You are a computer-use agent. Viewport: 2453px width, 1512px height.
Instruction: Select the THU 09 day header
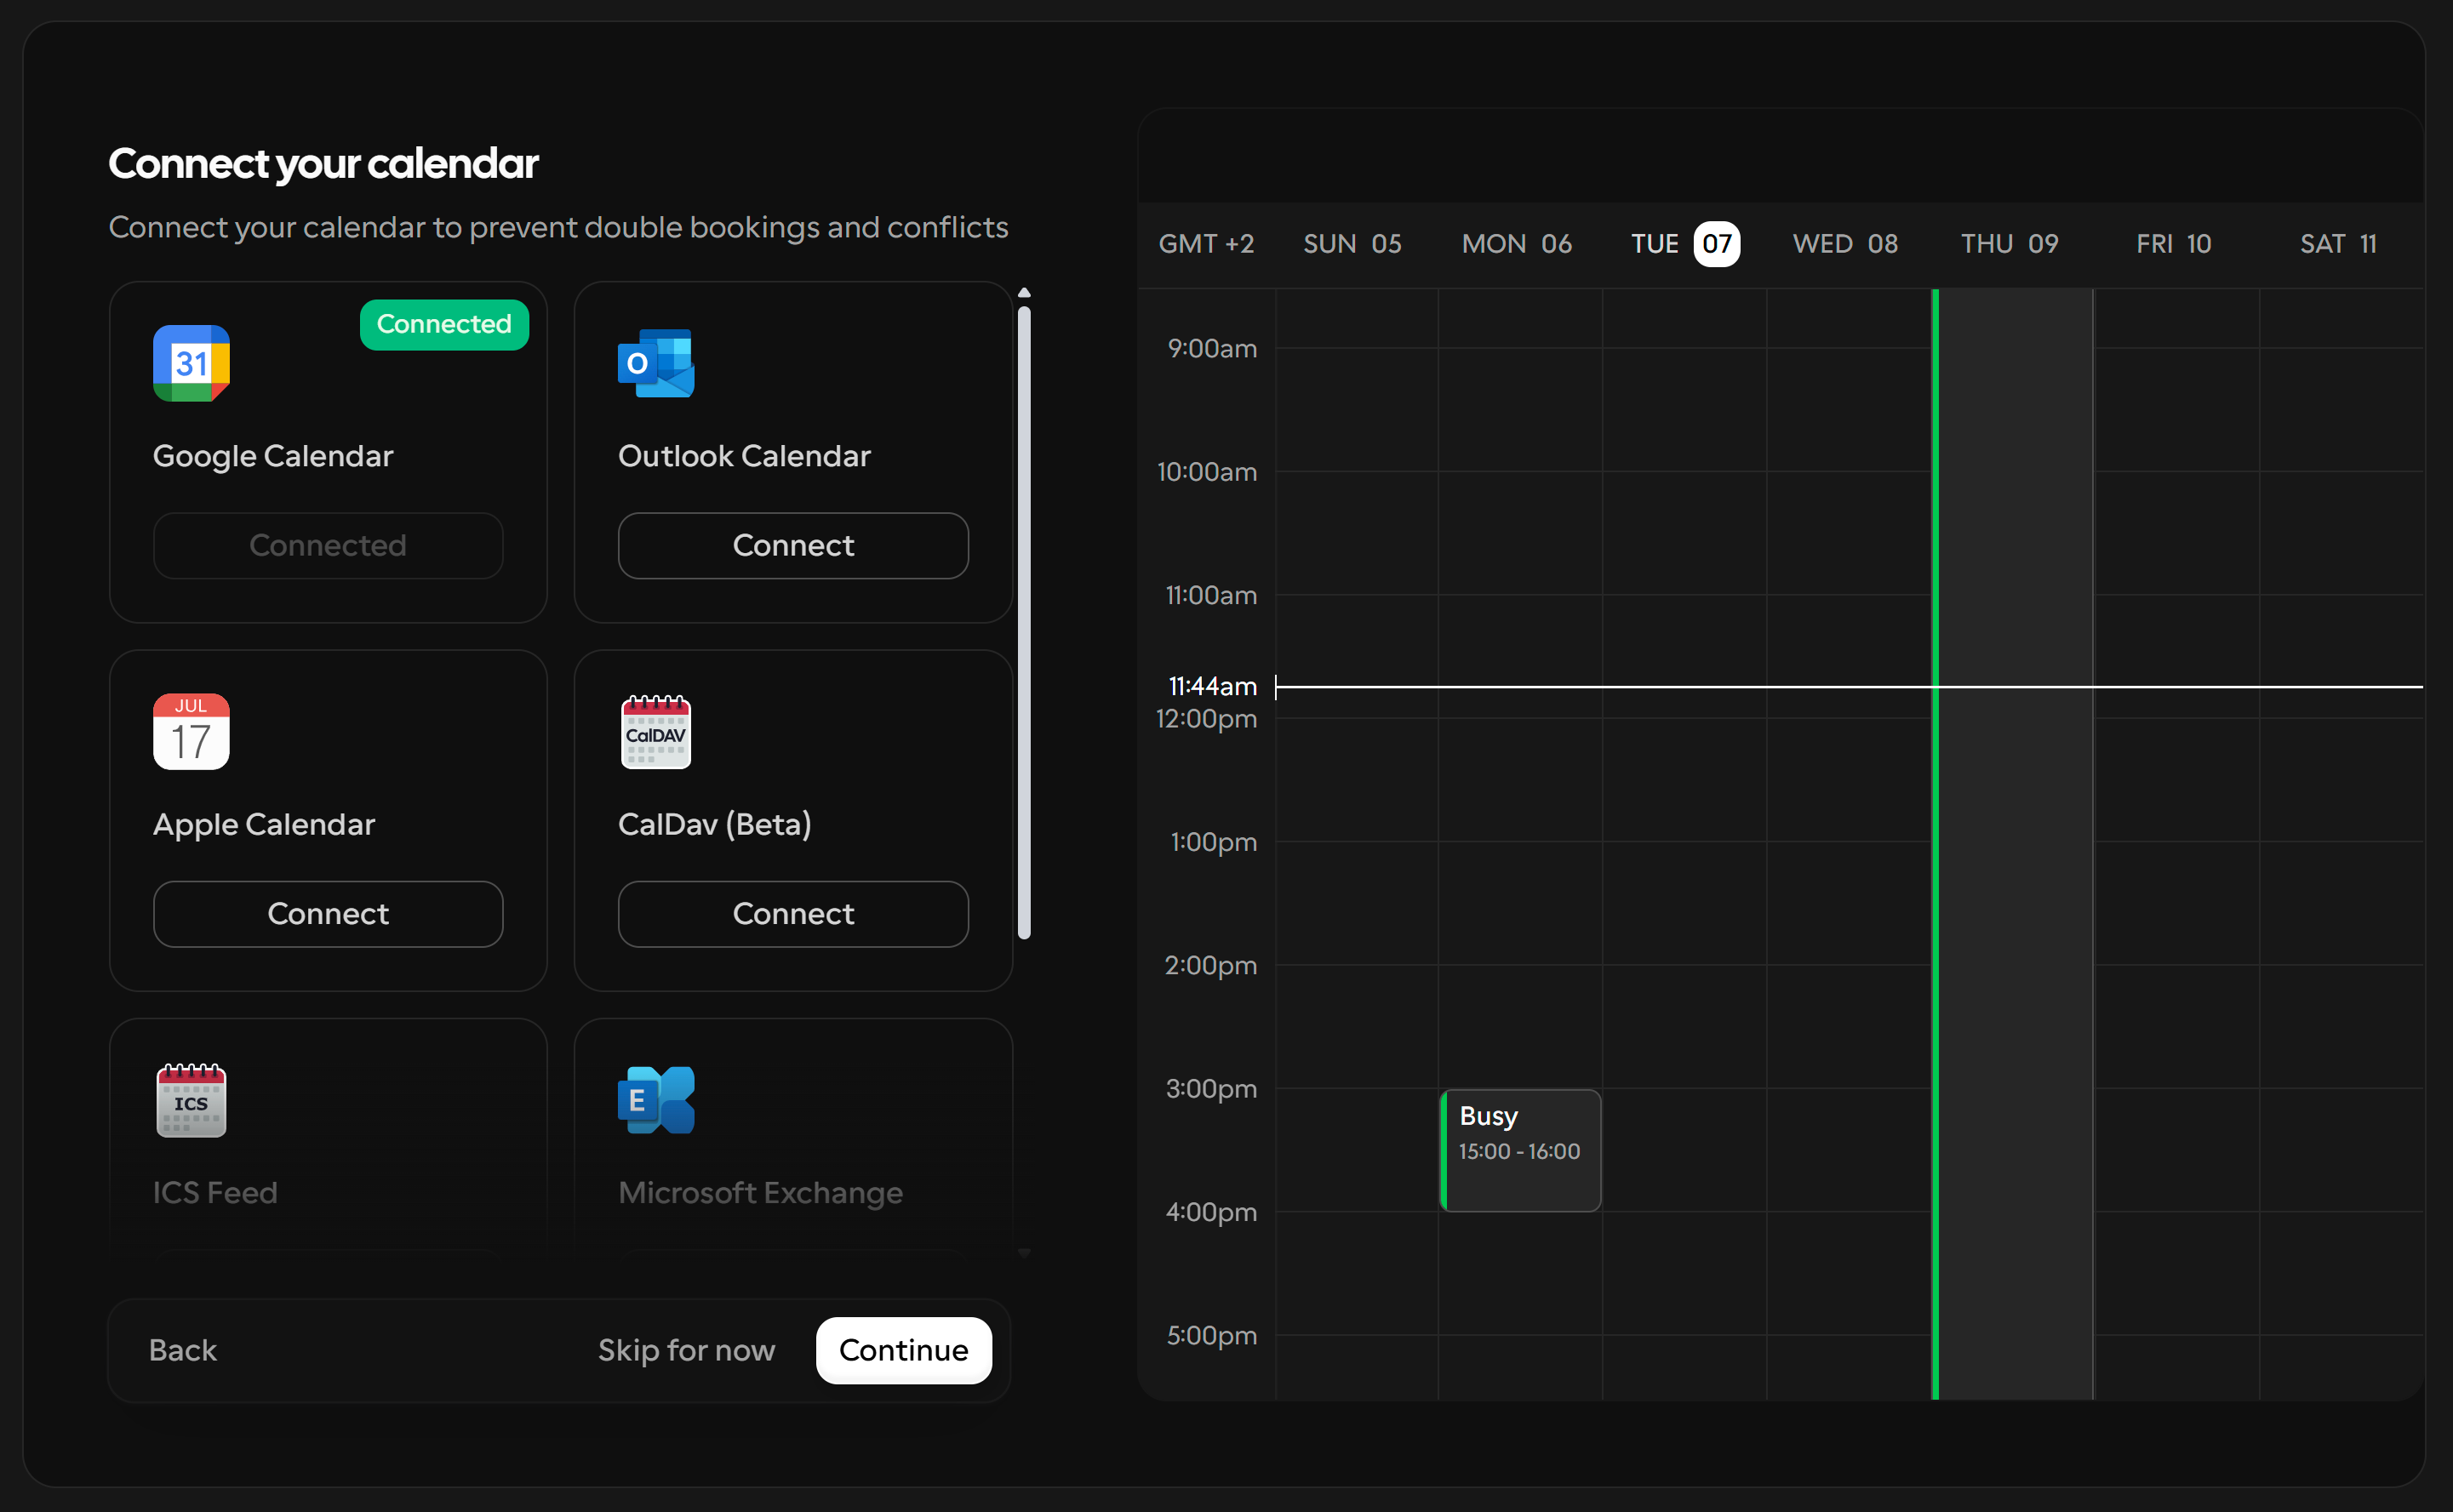pos(2010,244)
